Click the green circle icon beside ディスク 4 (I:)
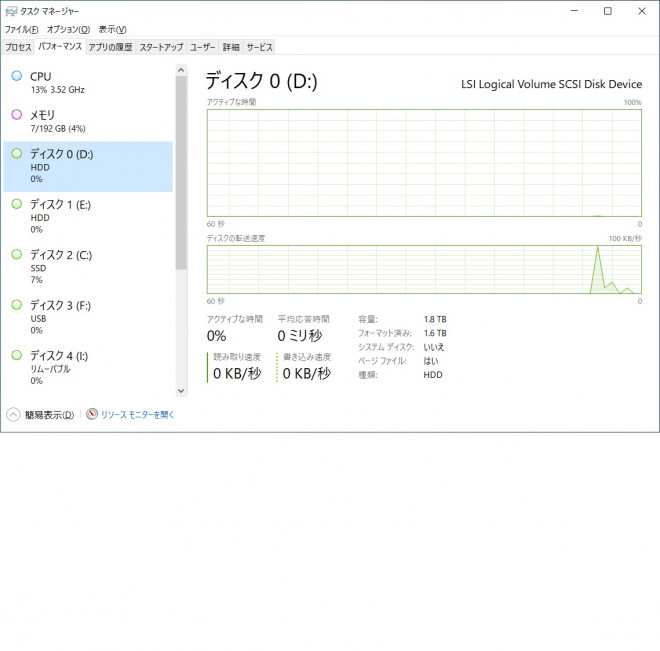 pyautogui.click(x=17, y=355)
